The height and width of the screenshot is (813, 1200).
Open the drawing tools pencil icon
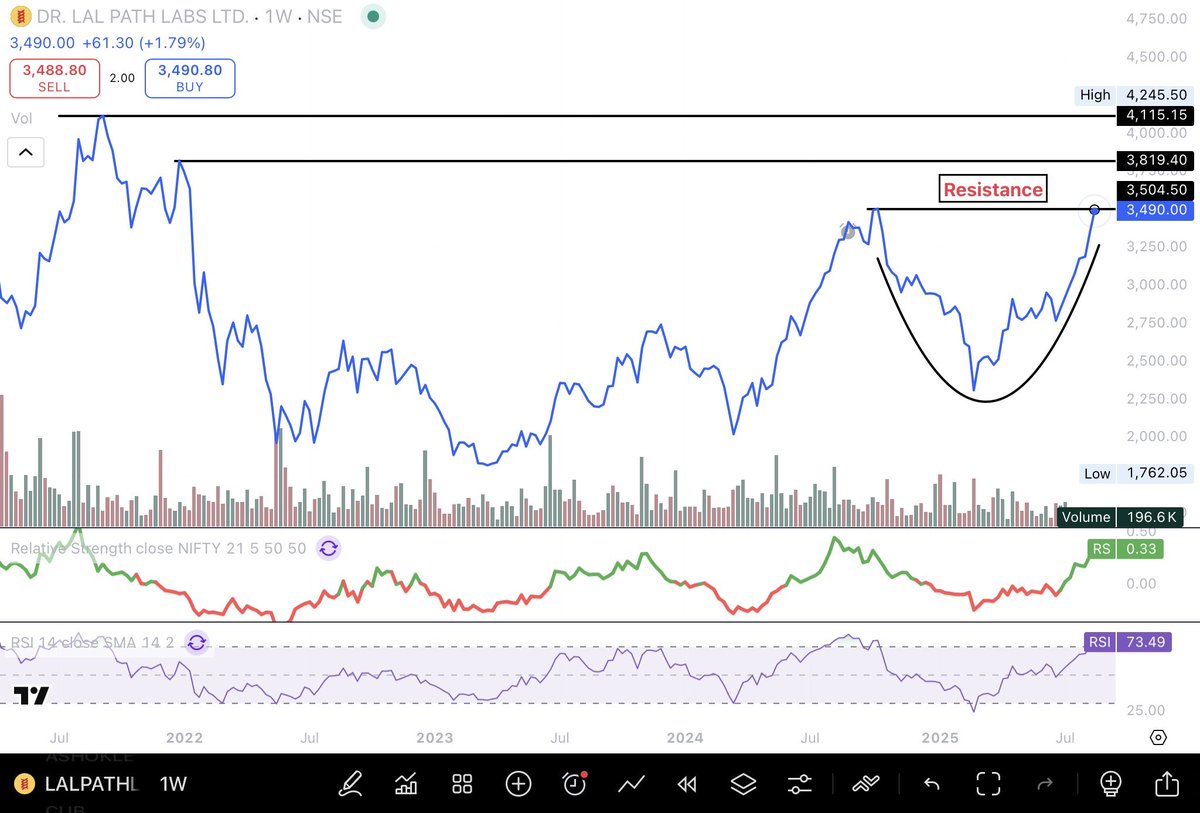pos(350,784)
